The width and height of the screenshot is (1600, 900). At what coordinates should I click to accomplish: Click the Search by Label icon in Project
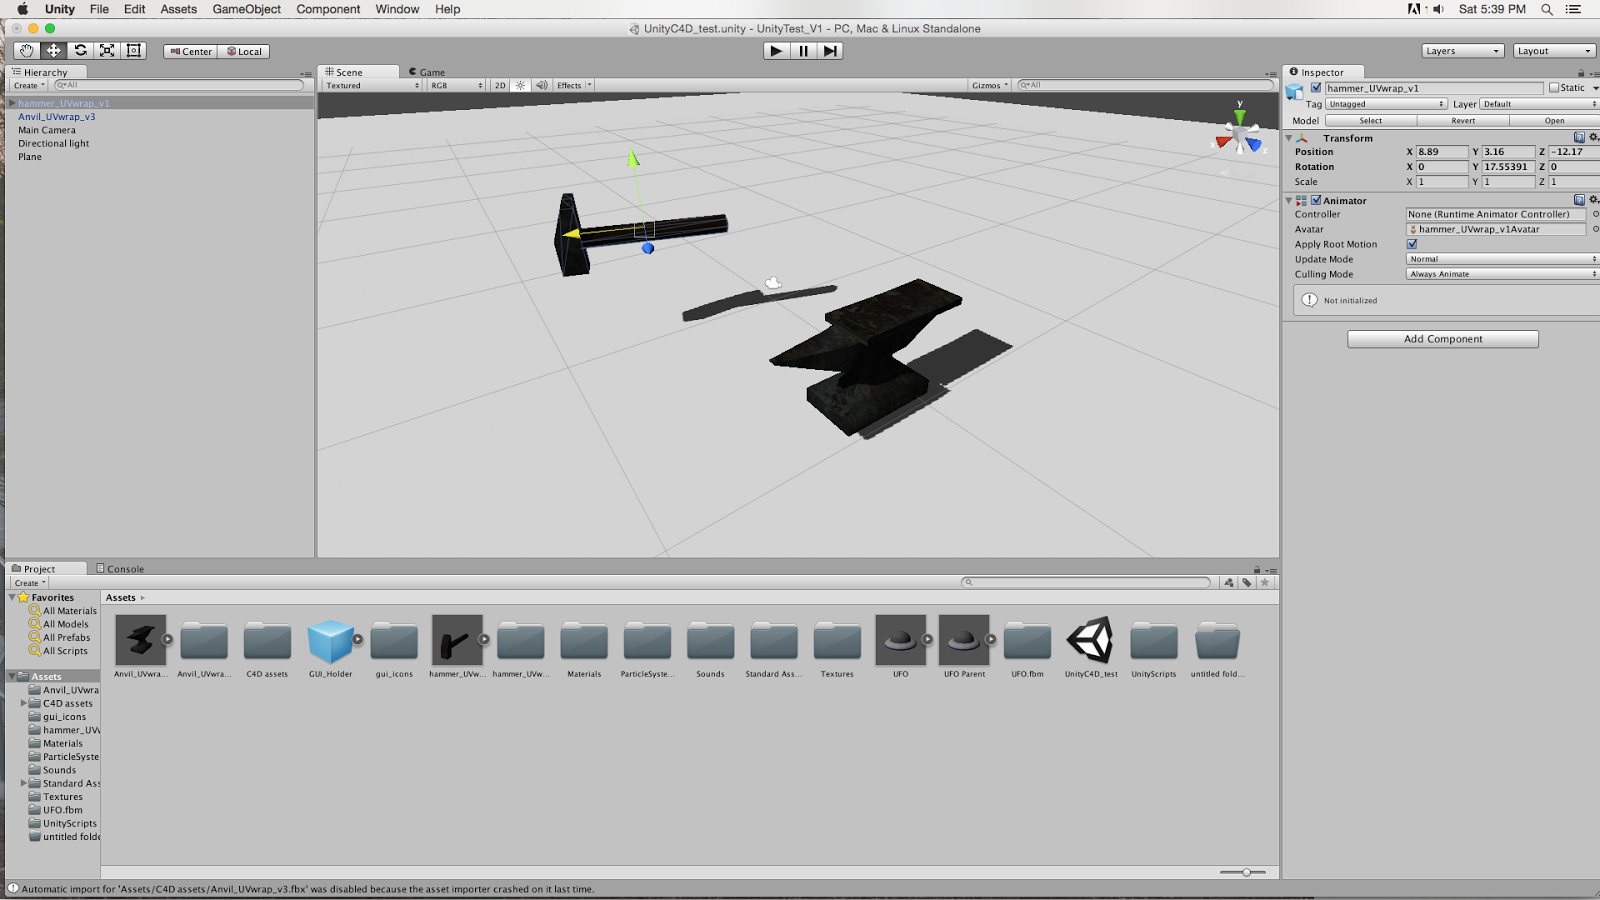pos(1247,583)
